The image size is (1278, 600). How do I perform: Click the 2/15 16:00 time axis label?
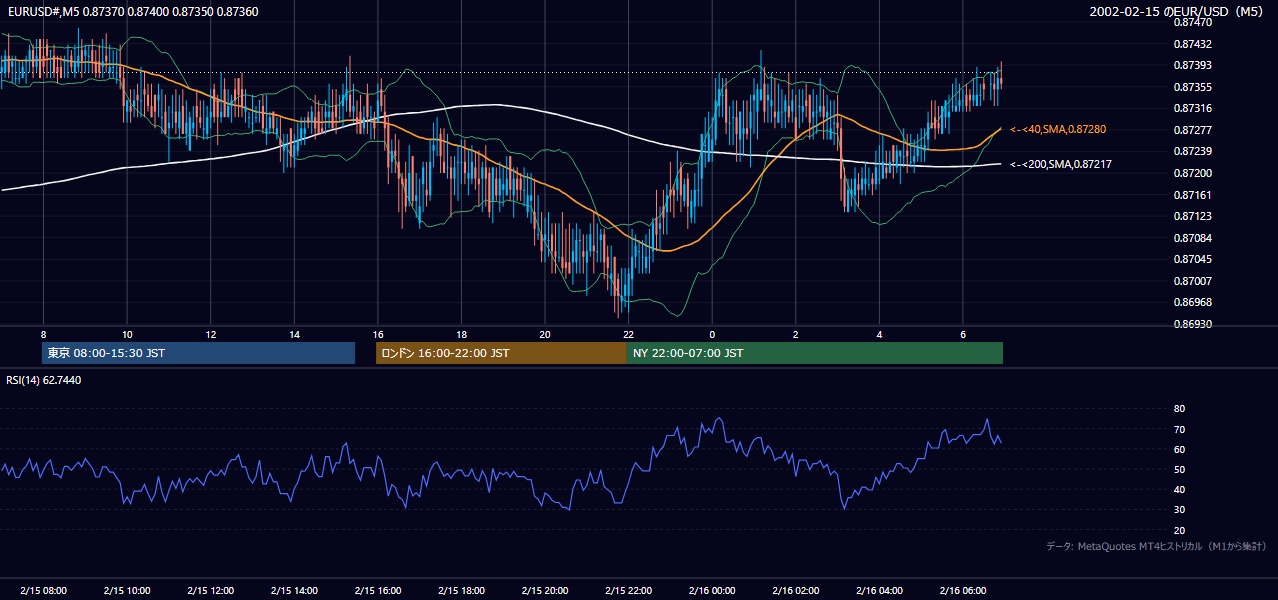(377, 591)
